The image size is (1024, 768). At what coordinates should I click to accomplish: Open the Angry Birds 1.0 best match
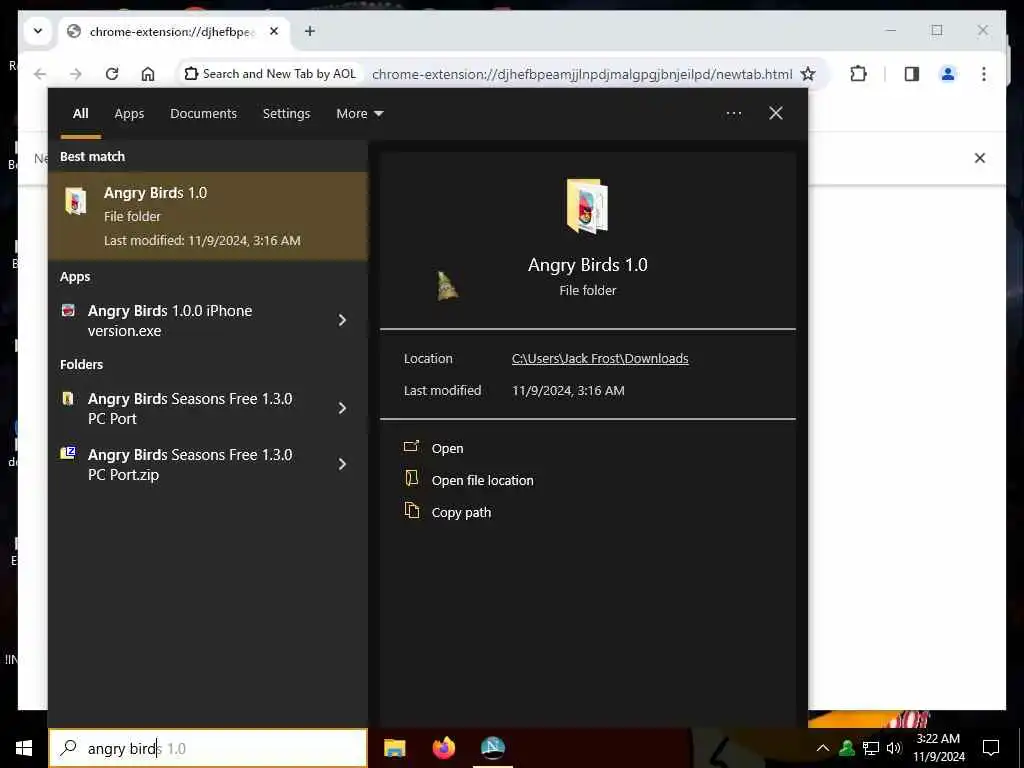[208, 216]
